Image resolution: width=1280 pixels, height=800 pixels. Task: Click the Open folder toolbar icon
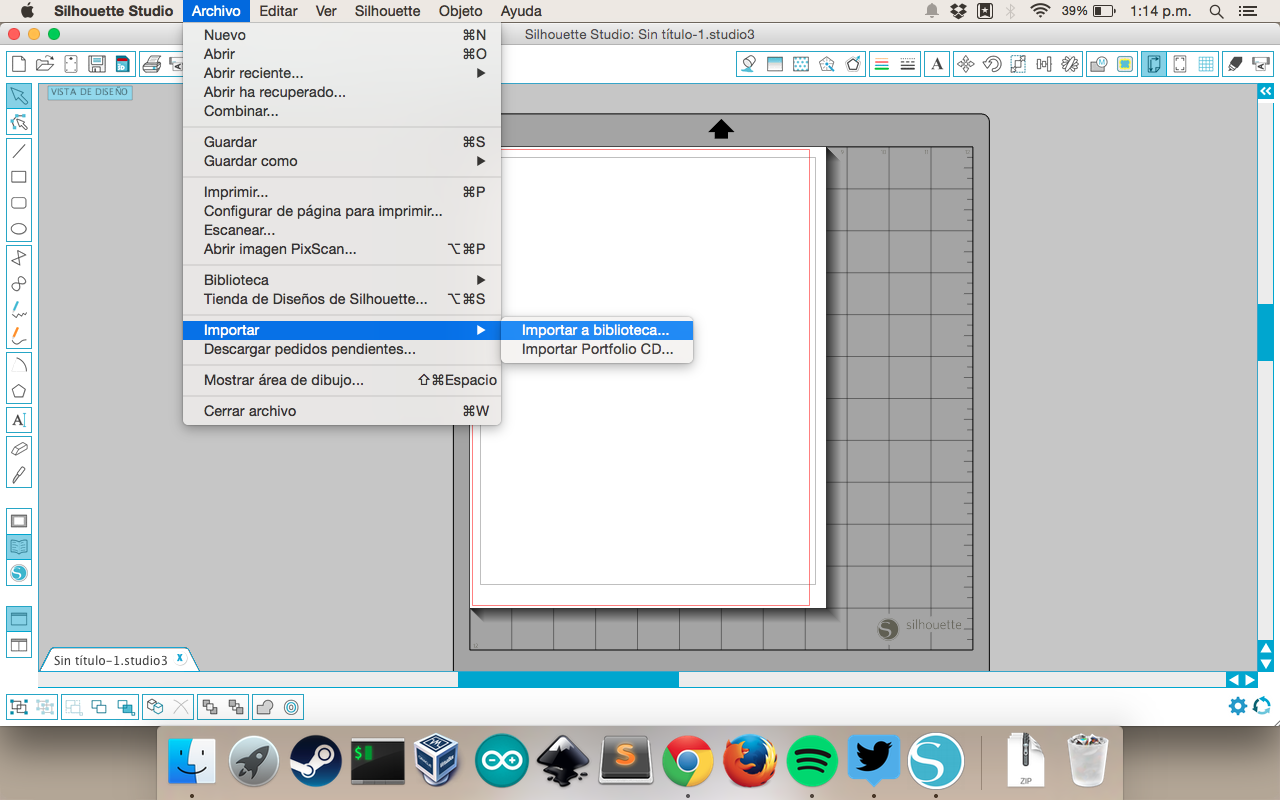pos(44,64)
